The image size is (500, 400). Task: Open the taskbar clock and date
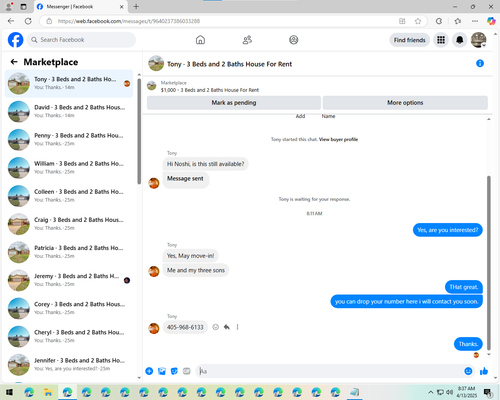[x=467, y=392]
